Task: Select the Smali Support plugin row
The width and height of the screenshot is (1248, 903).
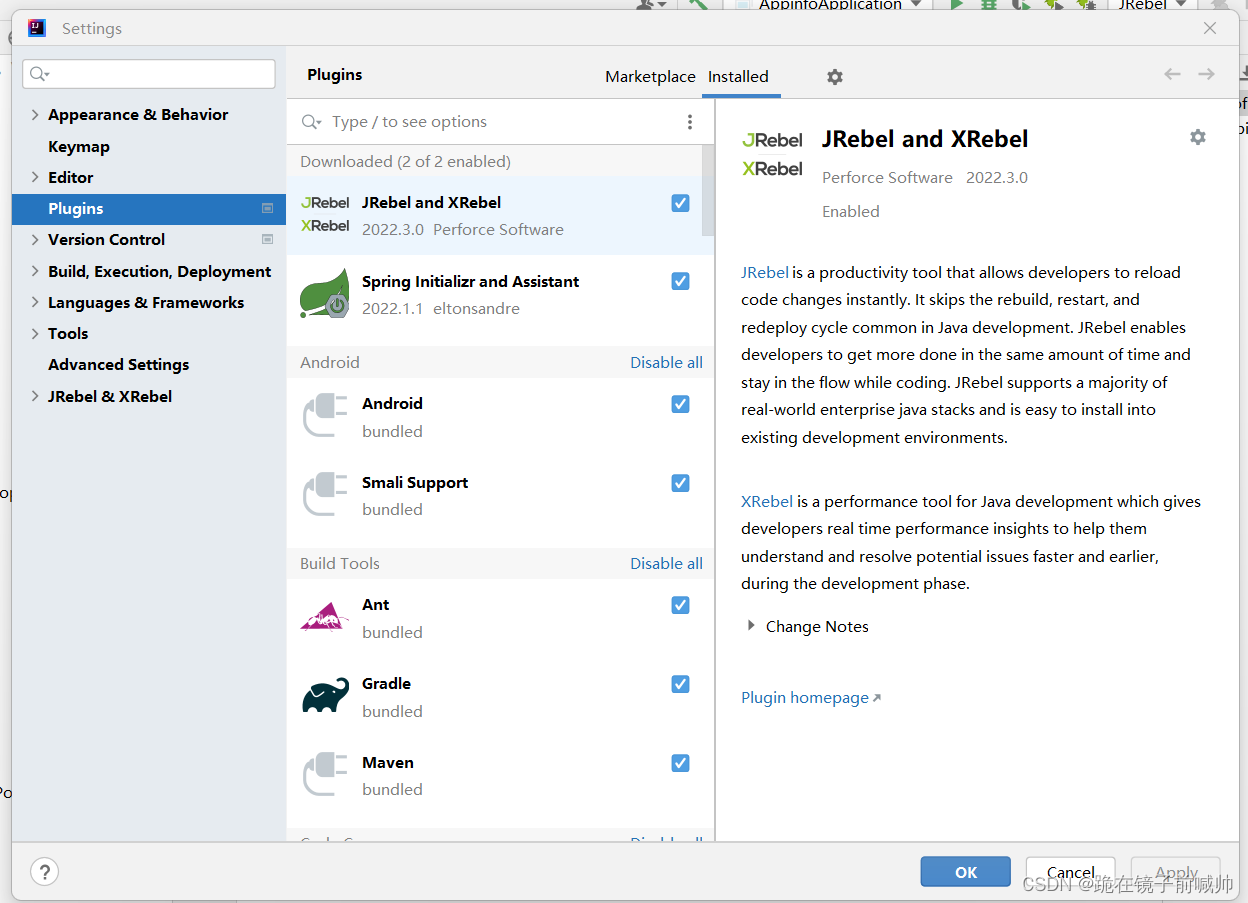Action: [500, 496]
